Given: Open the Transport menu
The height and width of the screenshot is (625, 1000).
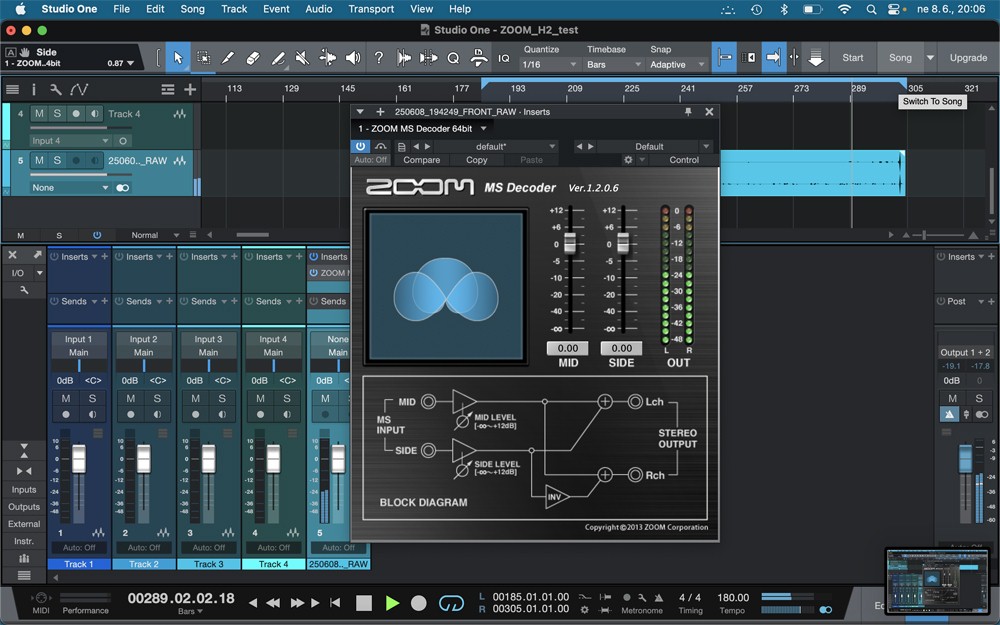Looking at the screenshot, I should [371, 9].
